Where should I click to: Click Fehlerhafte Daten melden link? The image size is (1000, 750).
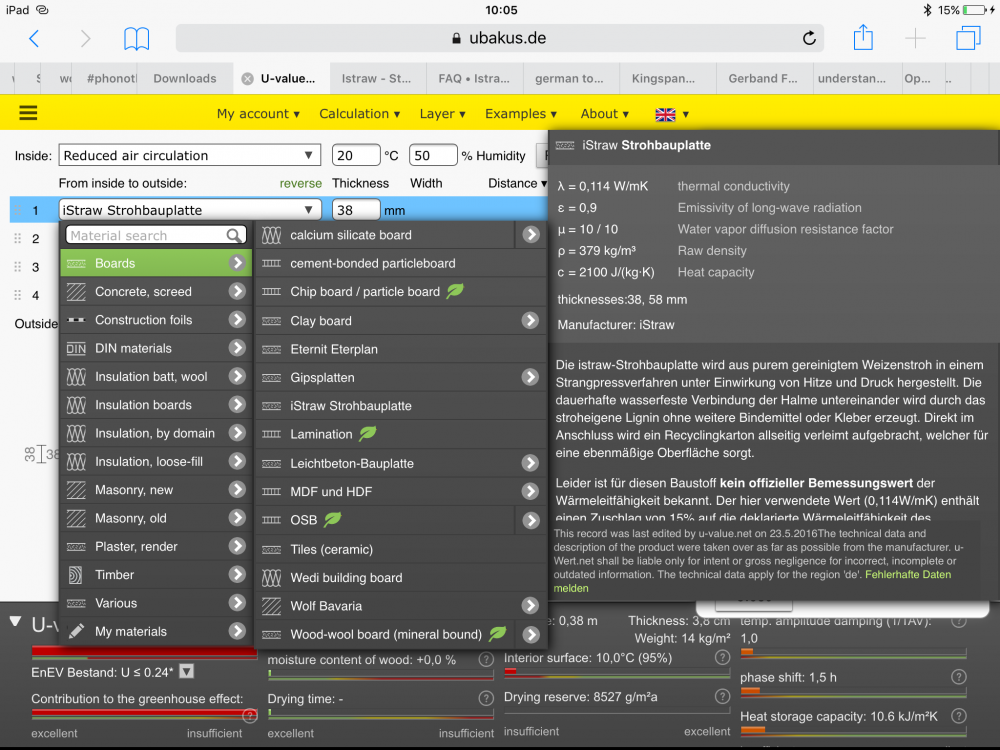(x=753, y=581)
